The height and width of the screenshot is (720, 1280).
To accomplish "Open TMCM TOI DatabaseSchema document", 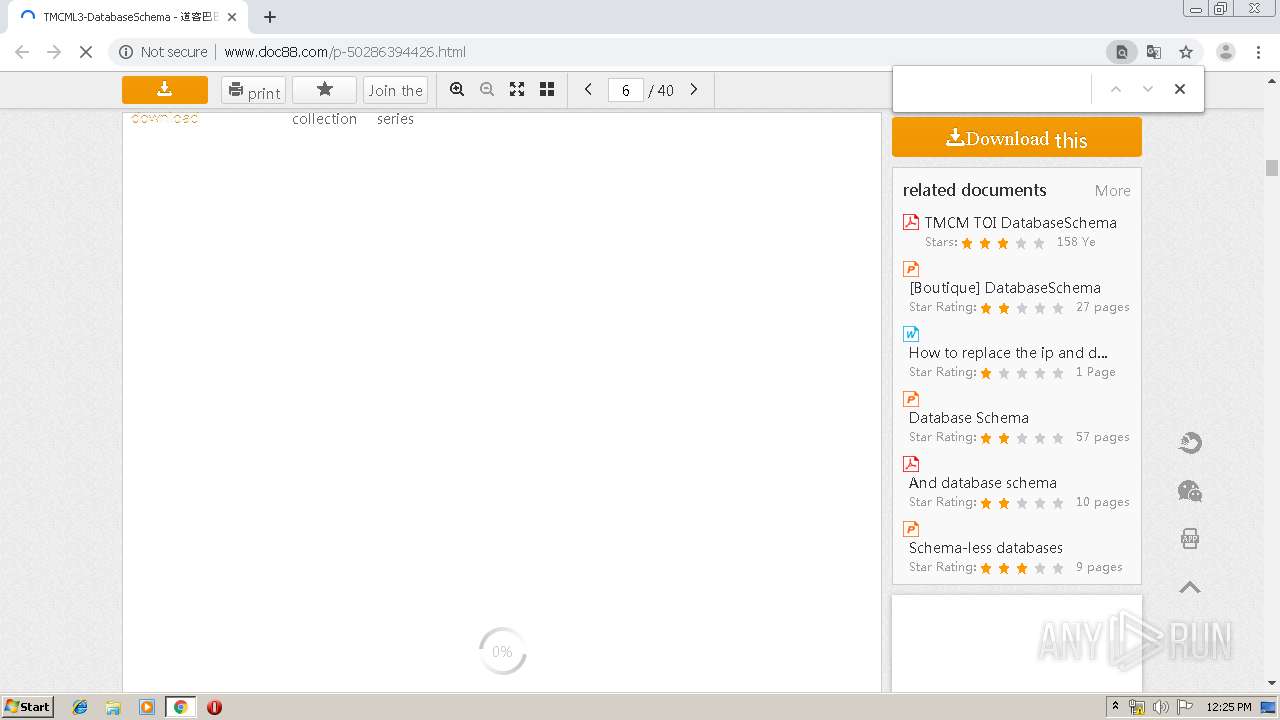I will tap(1020, 223).
